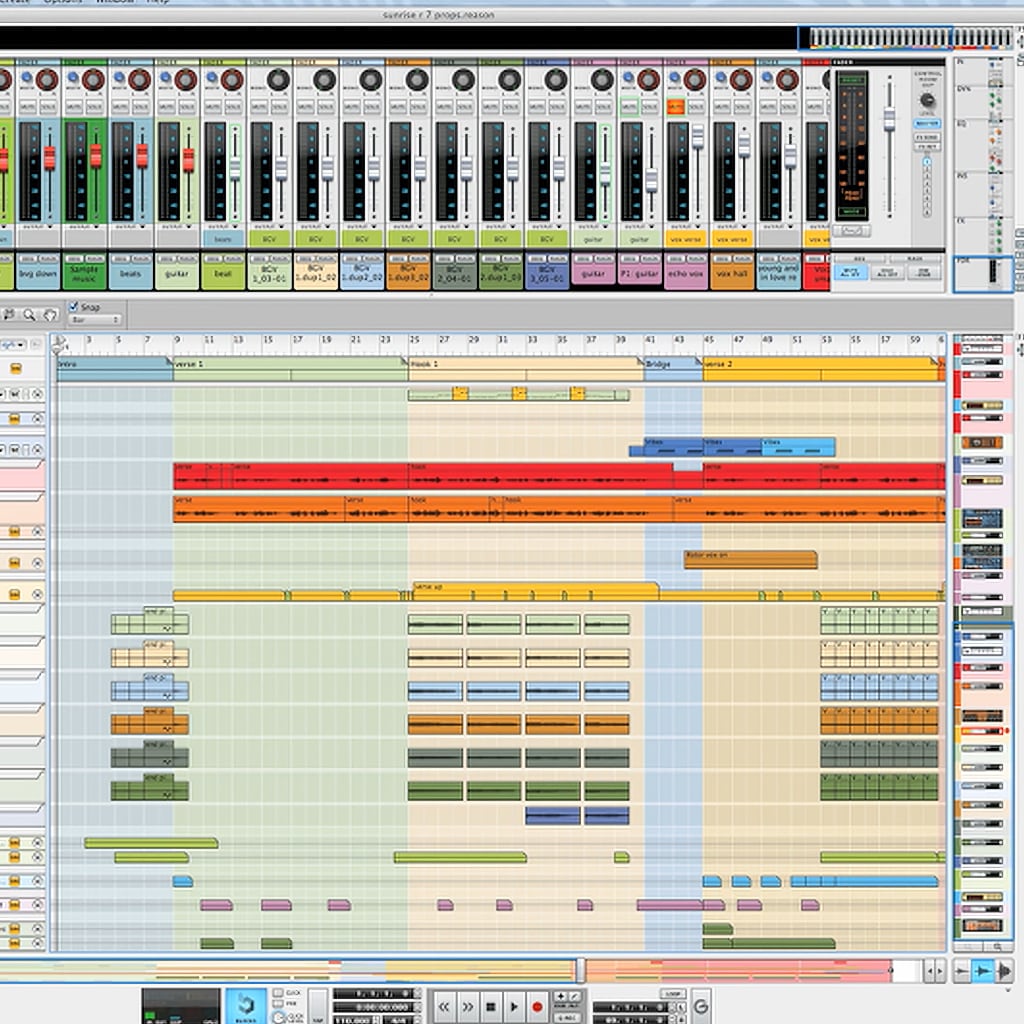Click the Fast Forward transport button
The width and height of the screenshot is (1024, 1024).
point(468,1006)
